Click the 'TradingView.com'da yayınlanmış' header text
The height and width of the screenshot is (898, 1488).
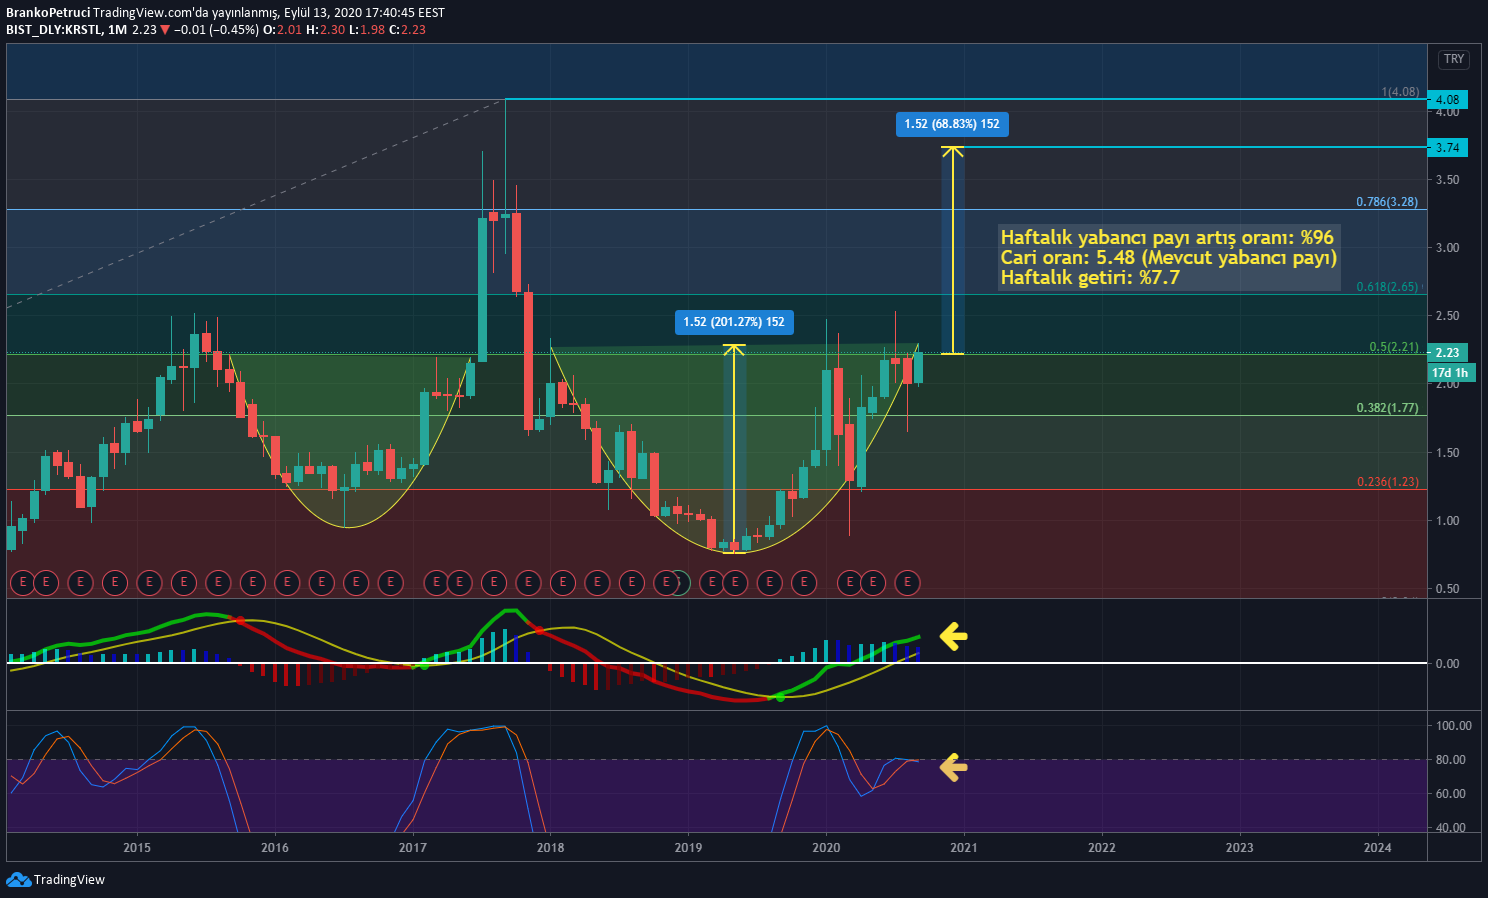coord(184,13)
